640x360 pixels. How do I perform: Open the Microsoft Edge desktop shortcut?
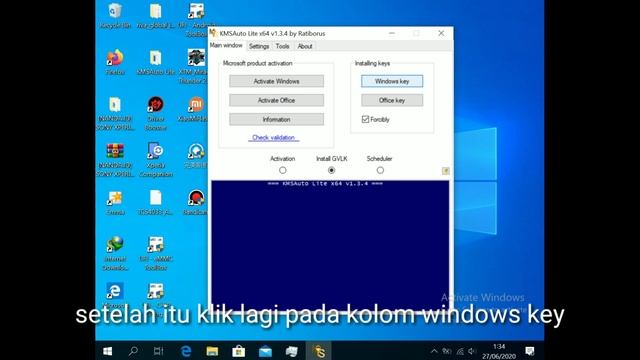pos(115,291)
